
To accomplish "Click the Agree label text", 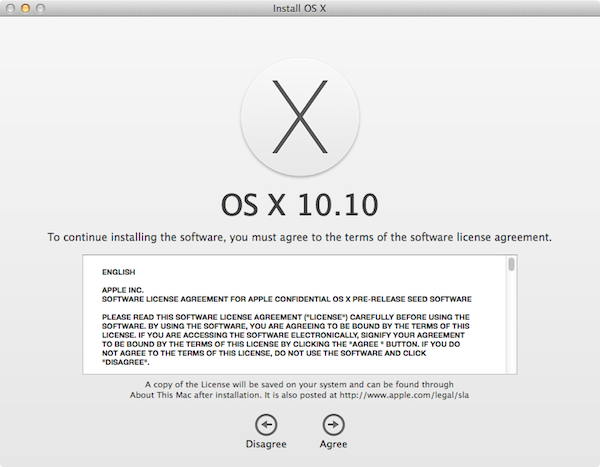I will coord(333,444).
